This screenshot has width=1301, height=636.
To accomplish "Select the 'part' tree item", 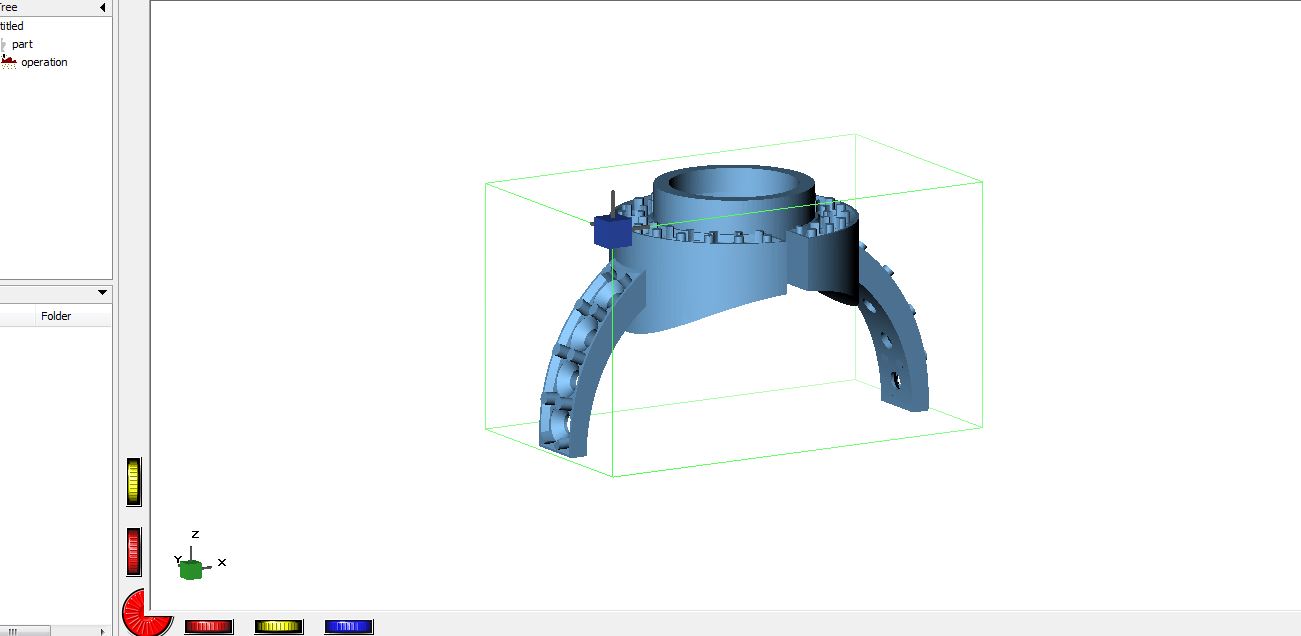I will coord(22,44).
